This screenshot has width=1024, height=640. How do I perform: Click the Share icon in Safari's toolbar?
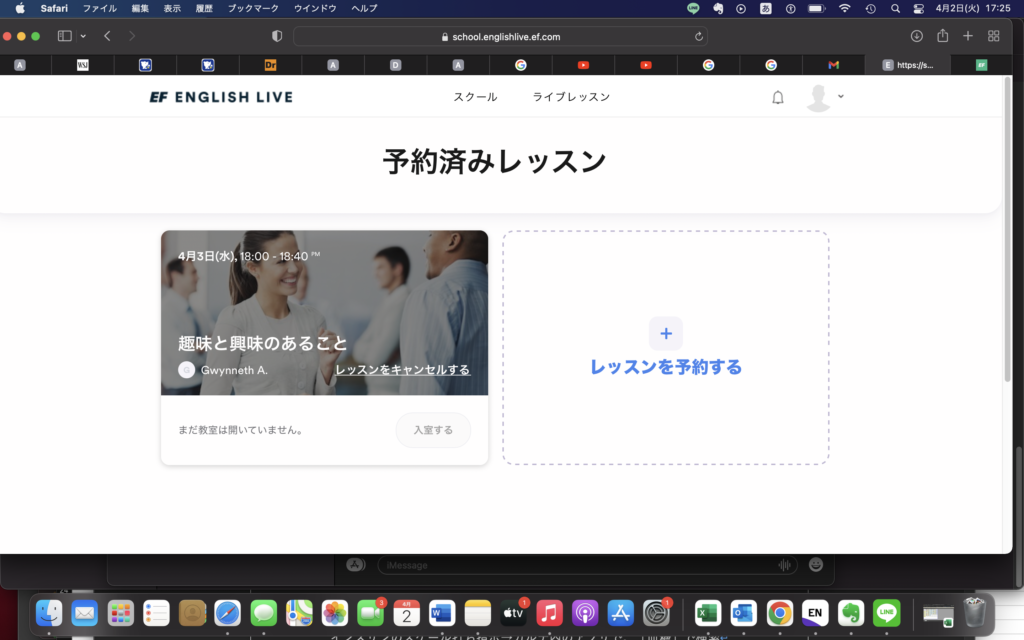[x=941, y=34]
